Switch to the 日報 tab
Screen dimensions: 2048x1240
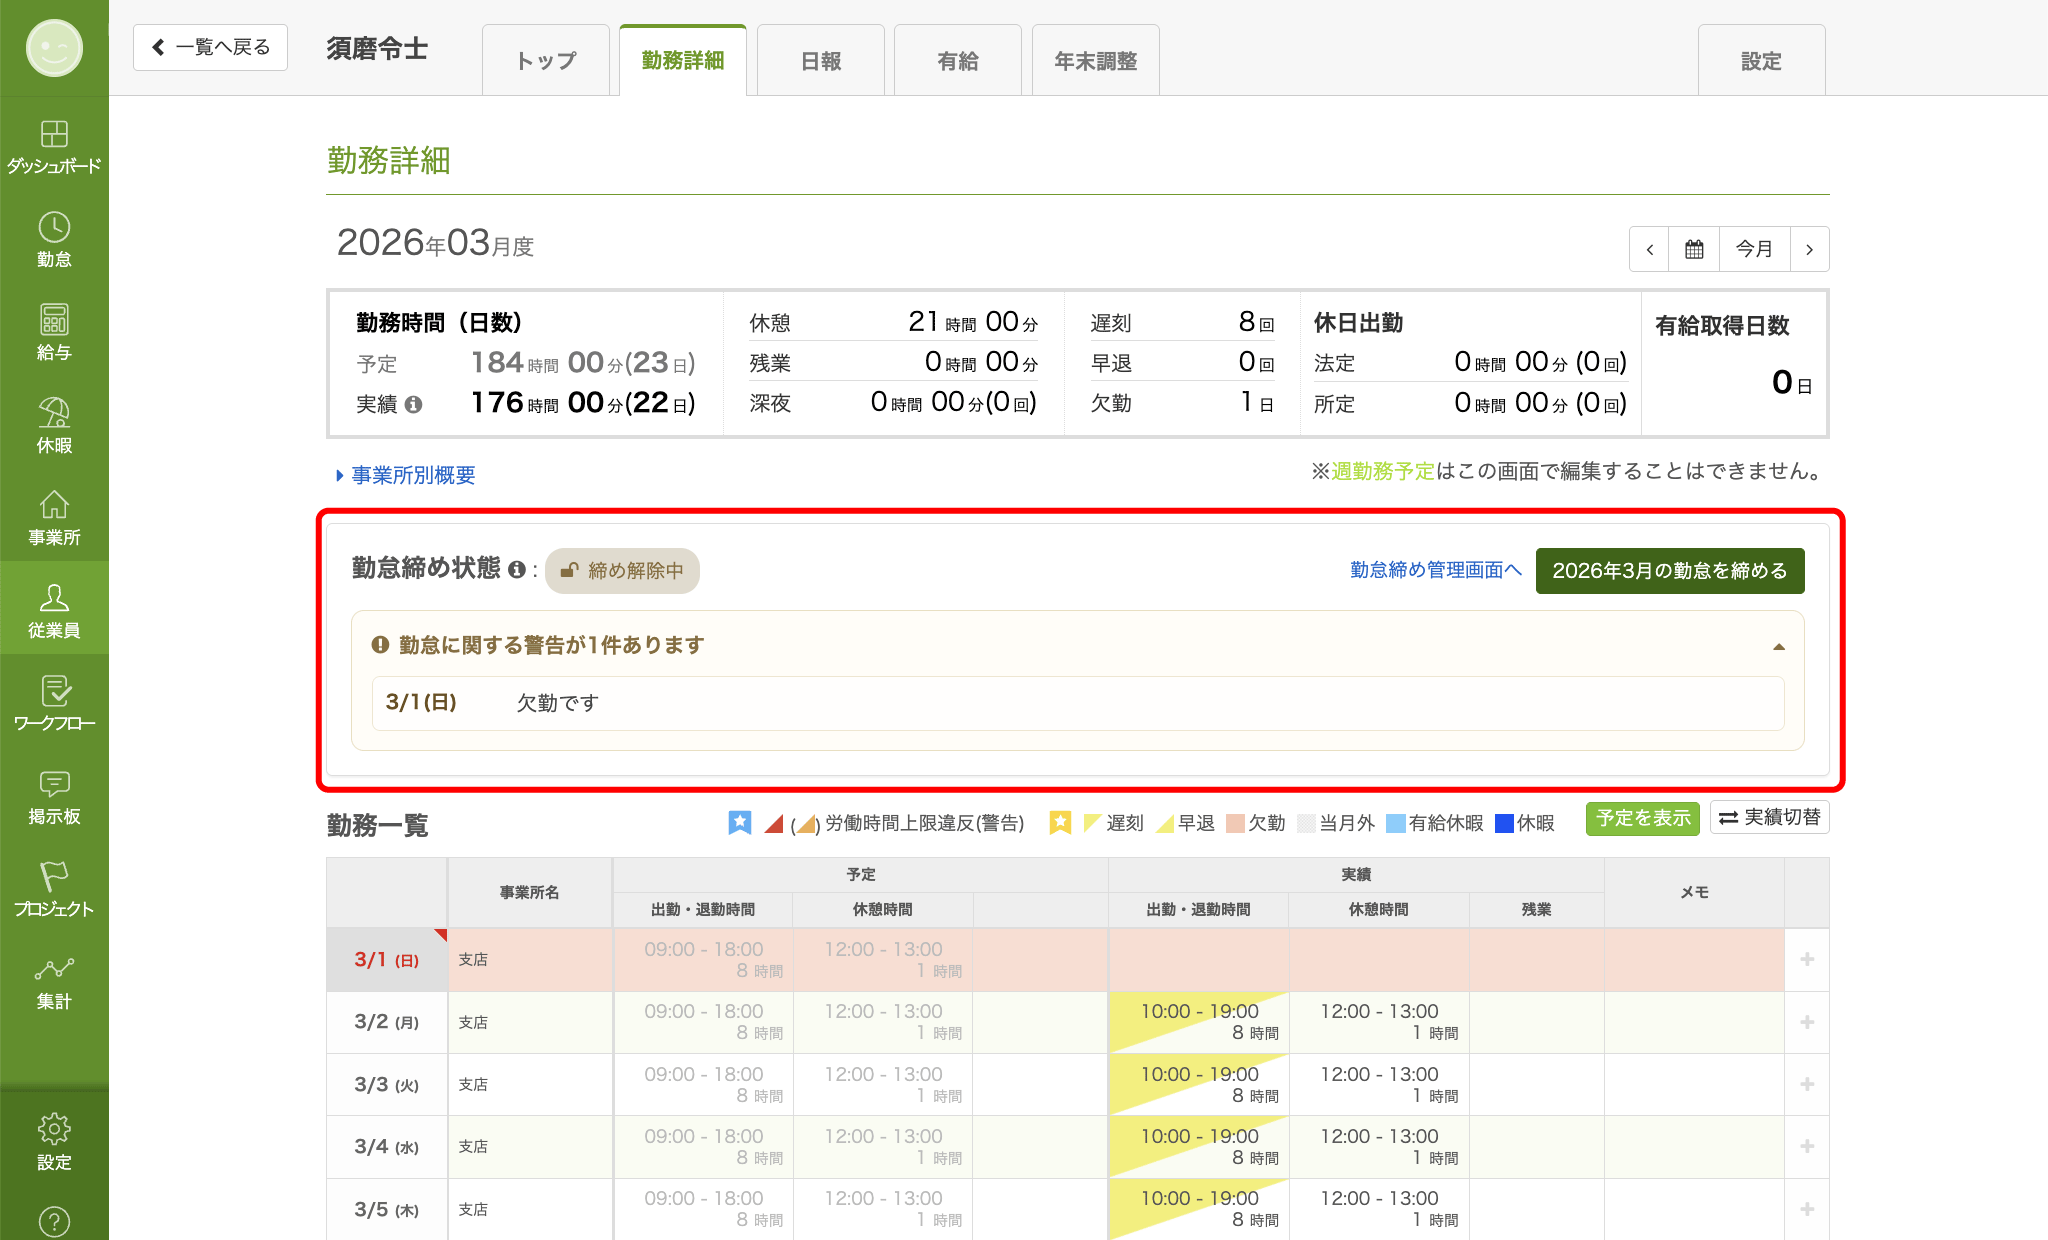(x=821, y=61)
